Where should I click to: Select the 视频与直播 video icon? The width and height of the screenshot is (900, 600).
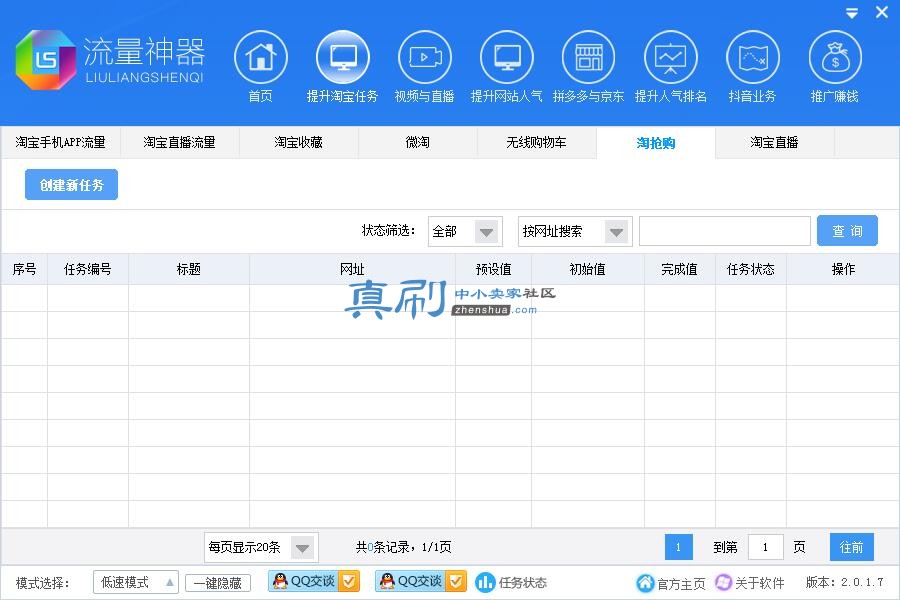425,57
